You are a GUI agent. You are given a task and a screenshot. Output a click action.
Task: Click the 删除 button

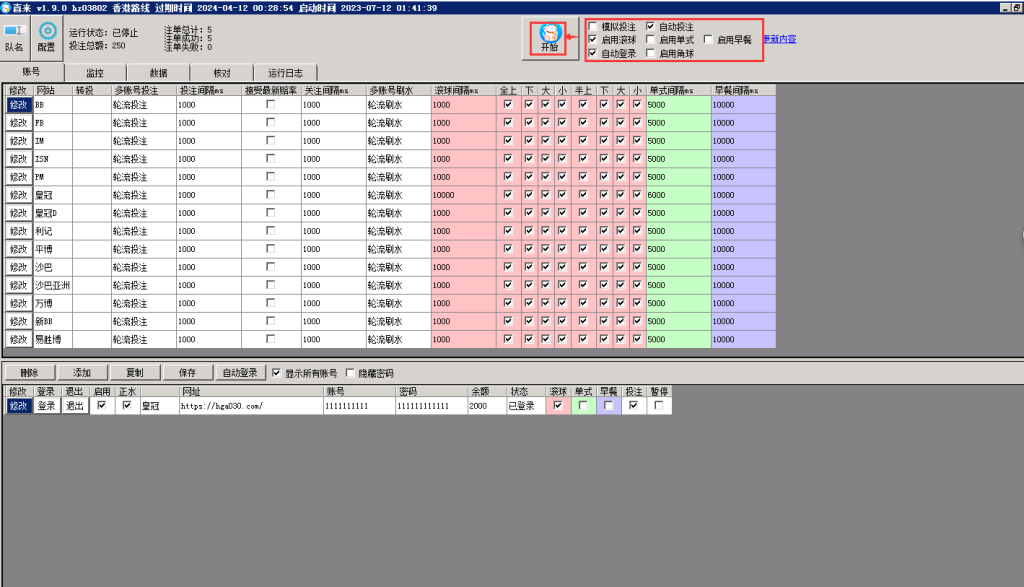click(x=29, y=372)
